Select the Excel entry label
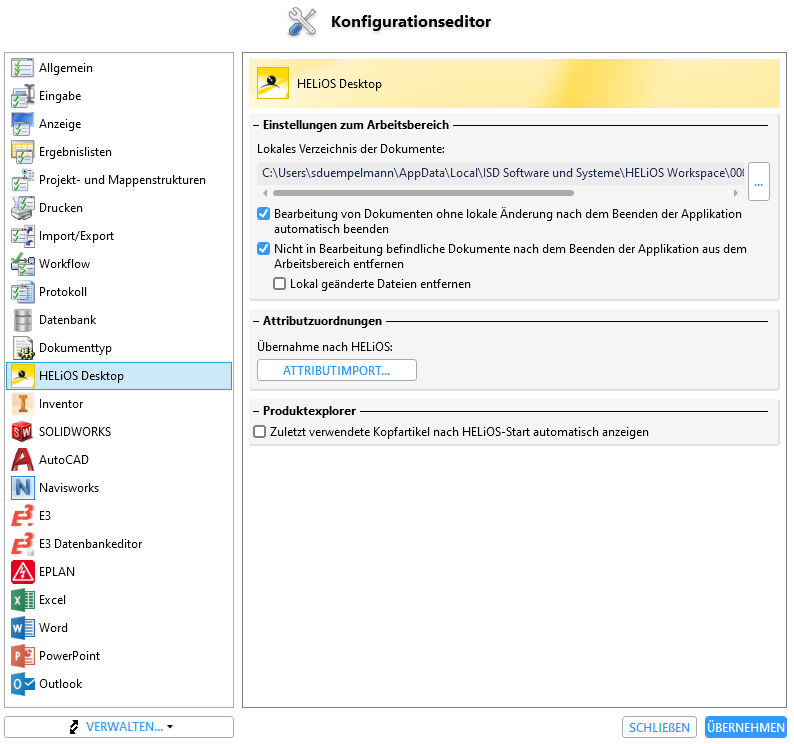 point(52,600)
